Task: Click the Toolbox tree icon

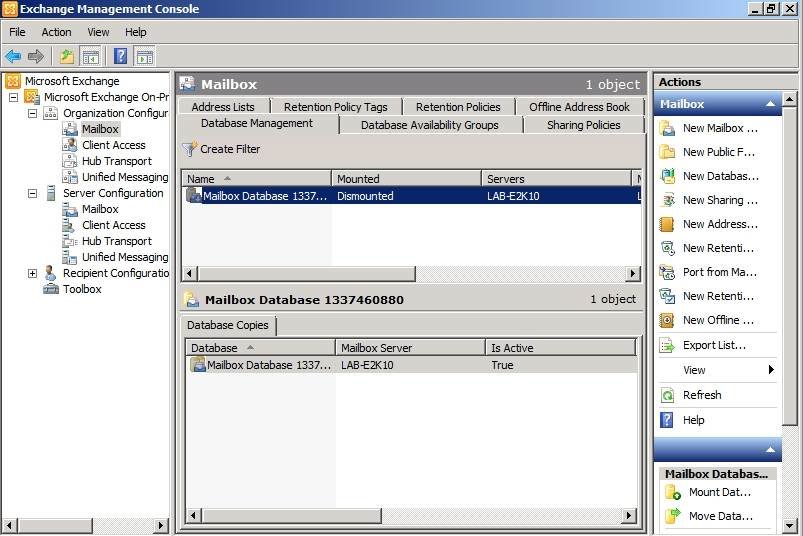Action: click(51, 289)
